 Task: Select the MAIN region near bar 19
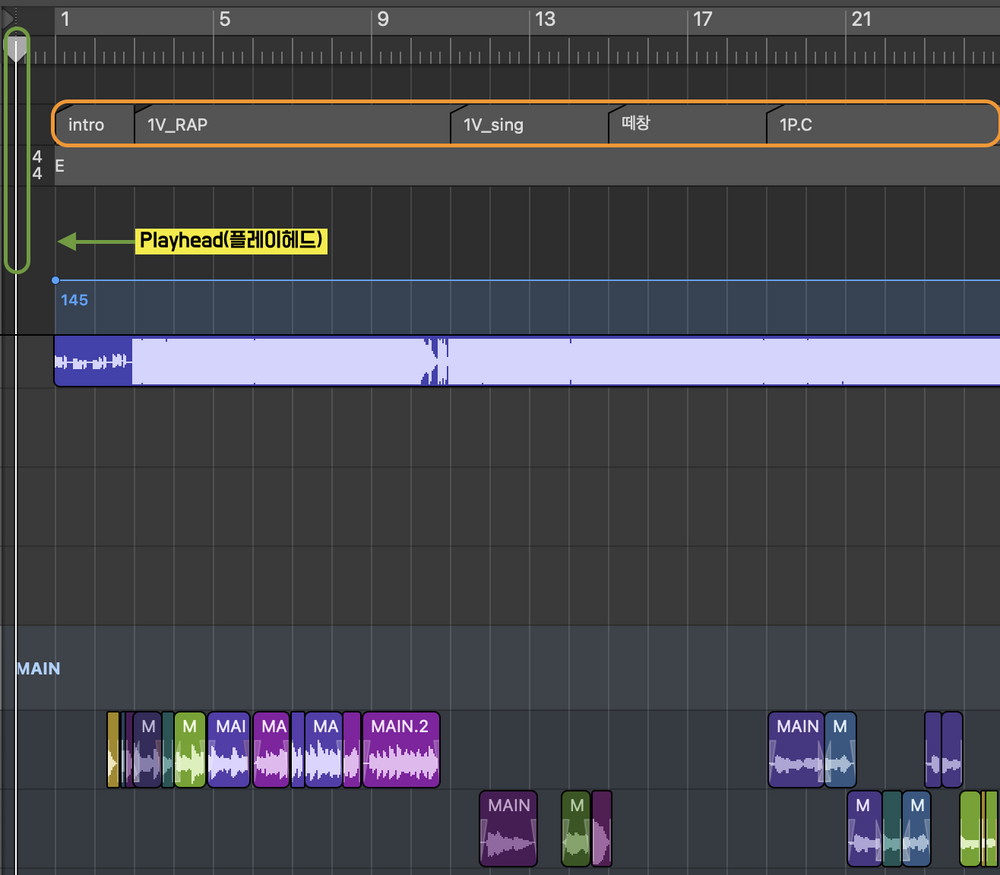point(796,750)
